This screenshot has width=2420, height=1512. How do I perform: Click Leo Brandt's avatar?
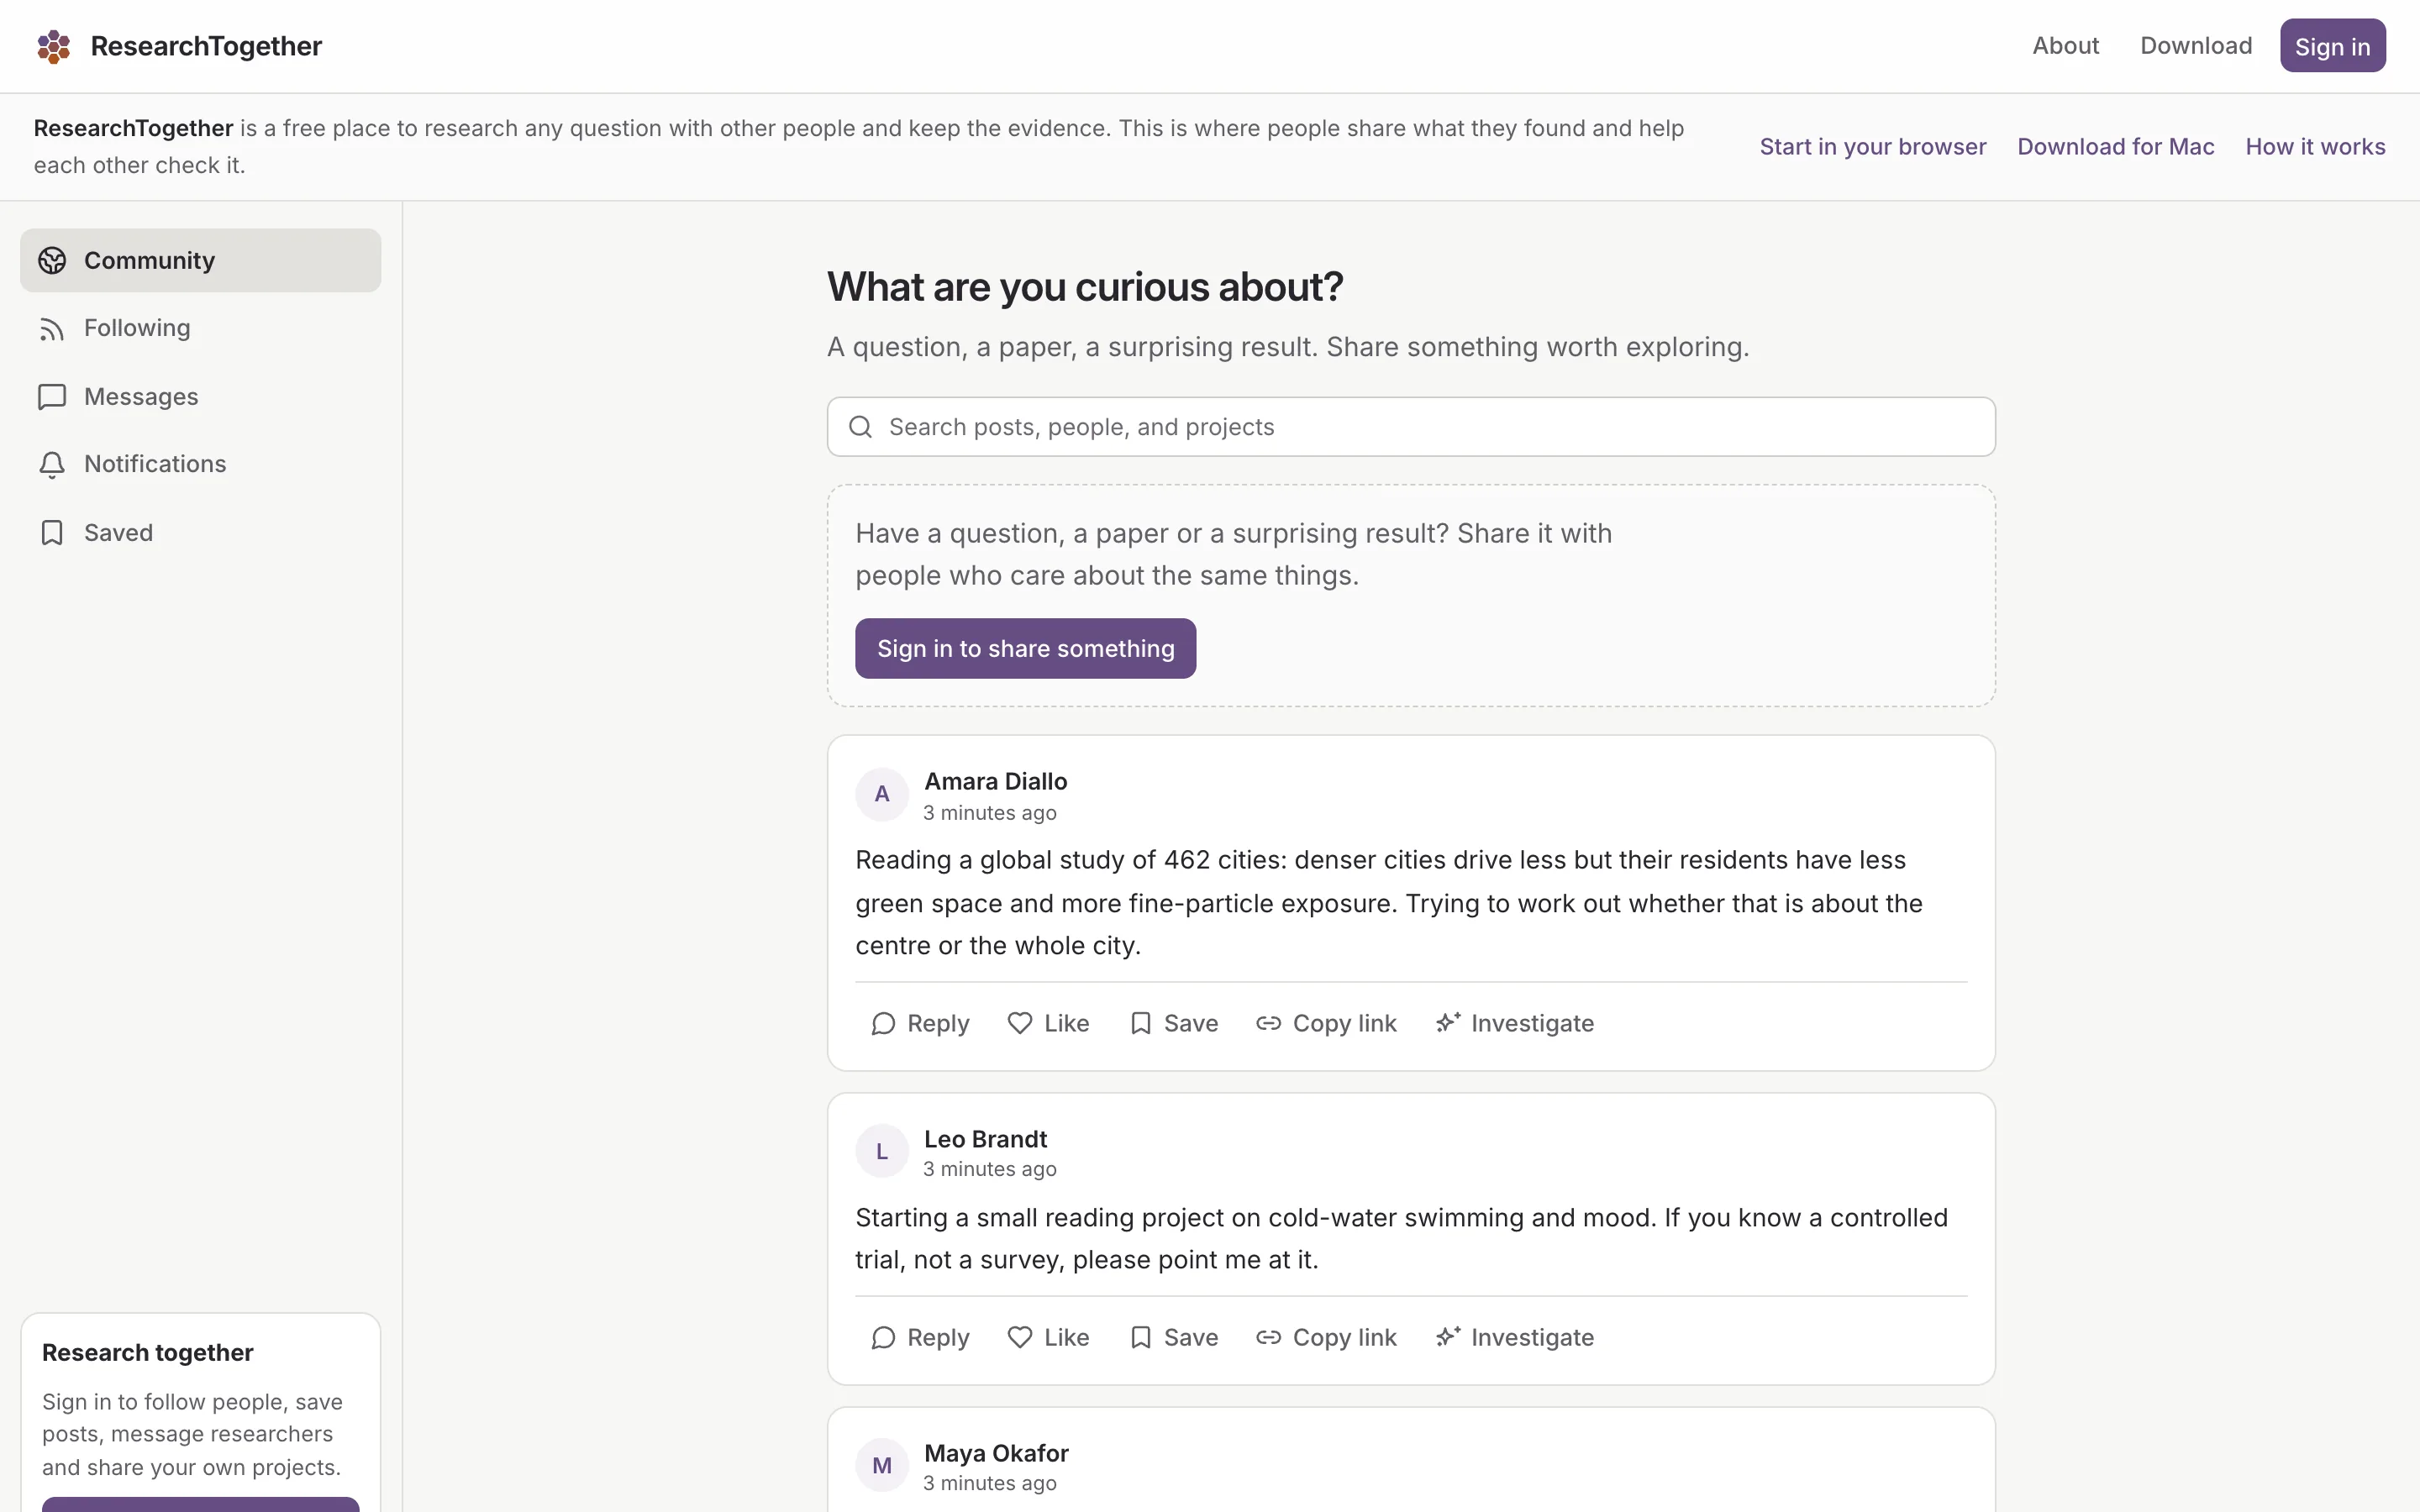coord(881,1151)
